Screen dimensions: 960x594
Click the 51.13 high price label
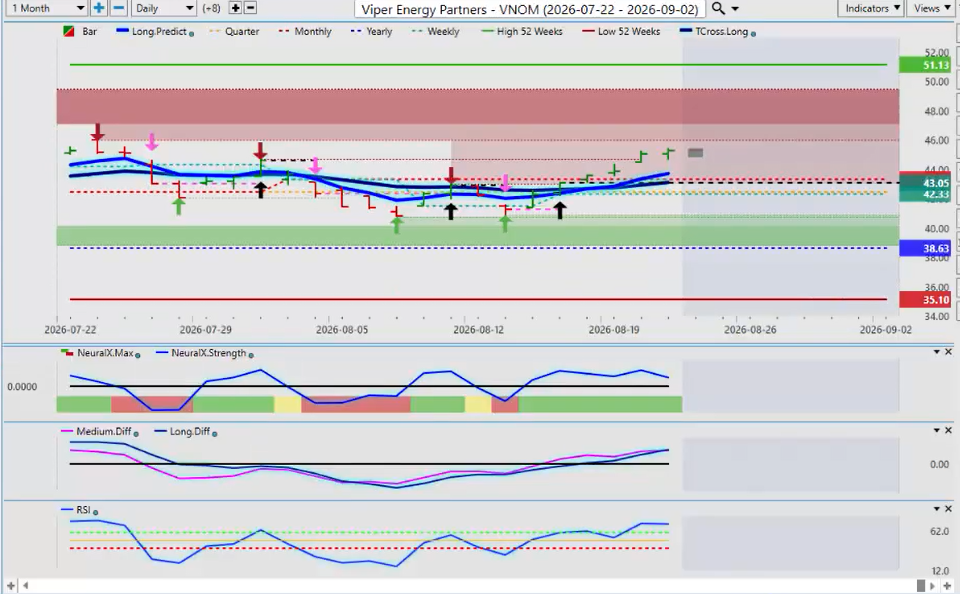click(x=924, y=65)
